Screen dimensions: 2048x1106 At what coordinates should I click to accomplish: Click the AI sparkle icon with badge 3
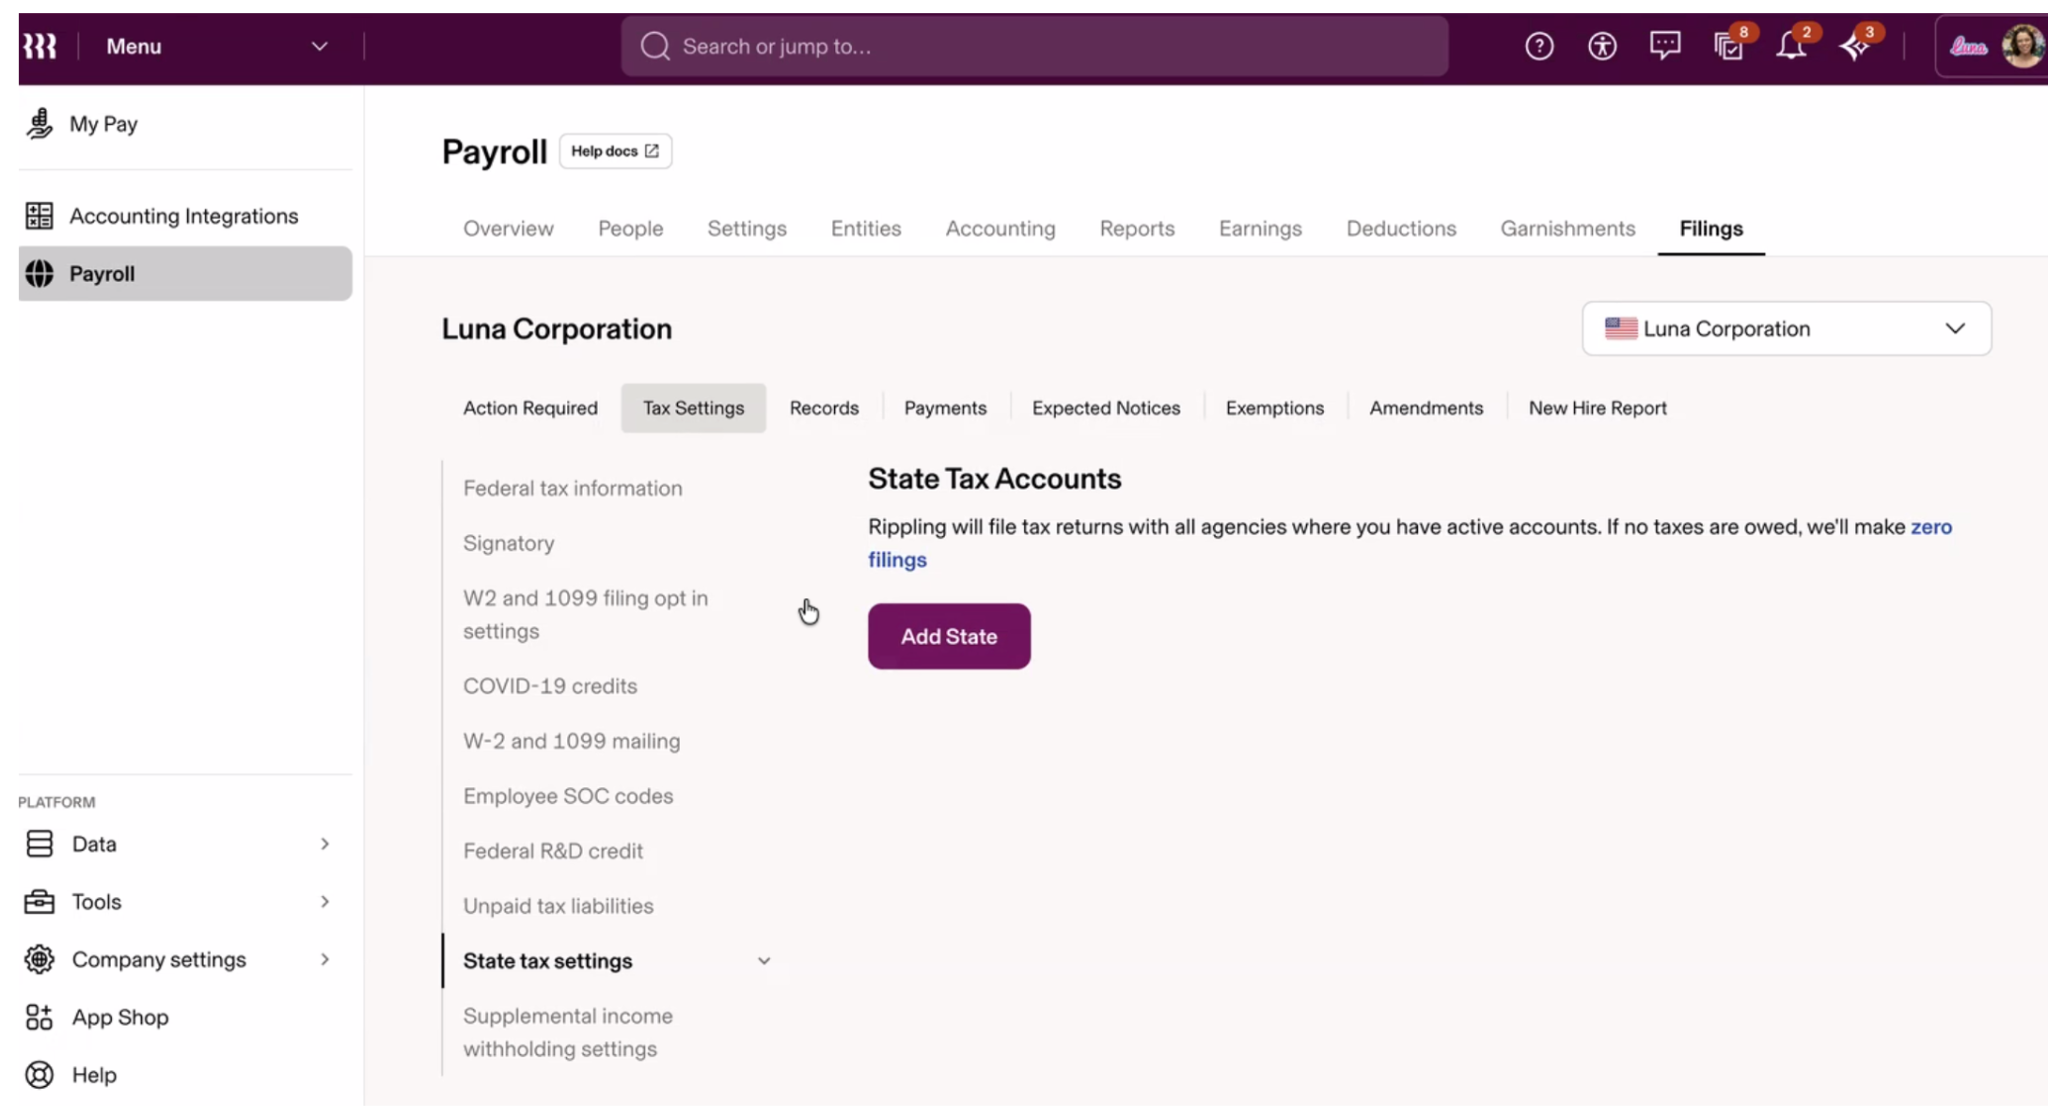pos(1855,46)
